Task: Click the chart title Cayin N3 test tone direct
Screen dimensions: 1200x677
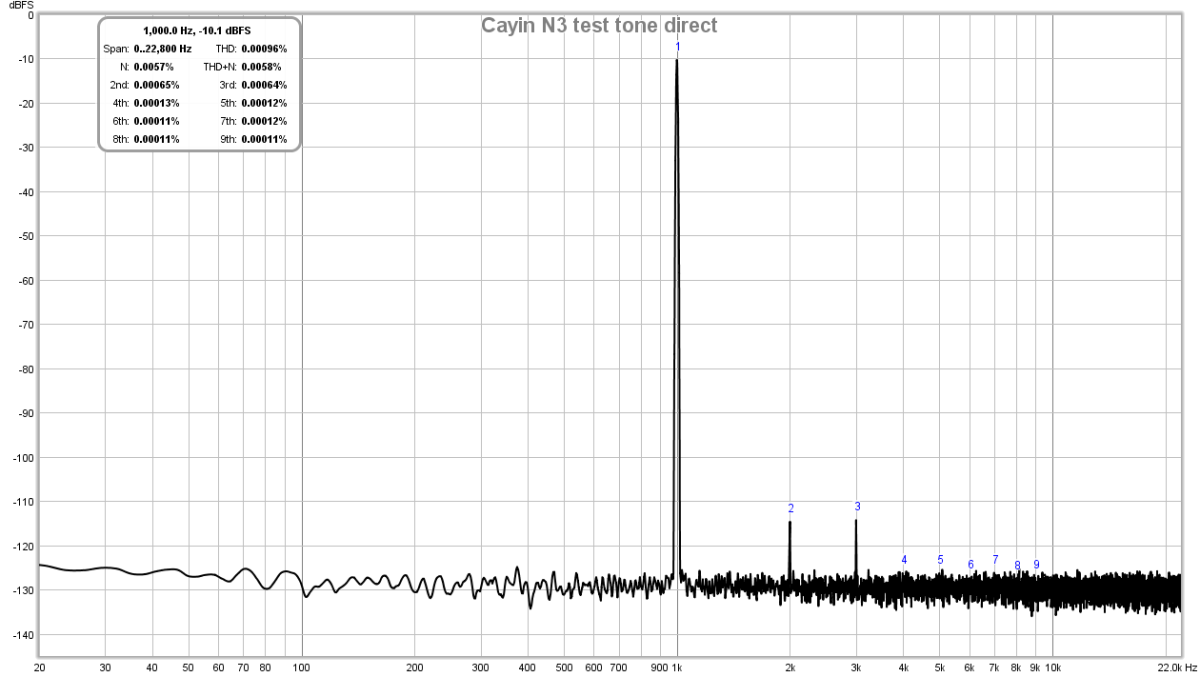Action: [x=599, y=27]
